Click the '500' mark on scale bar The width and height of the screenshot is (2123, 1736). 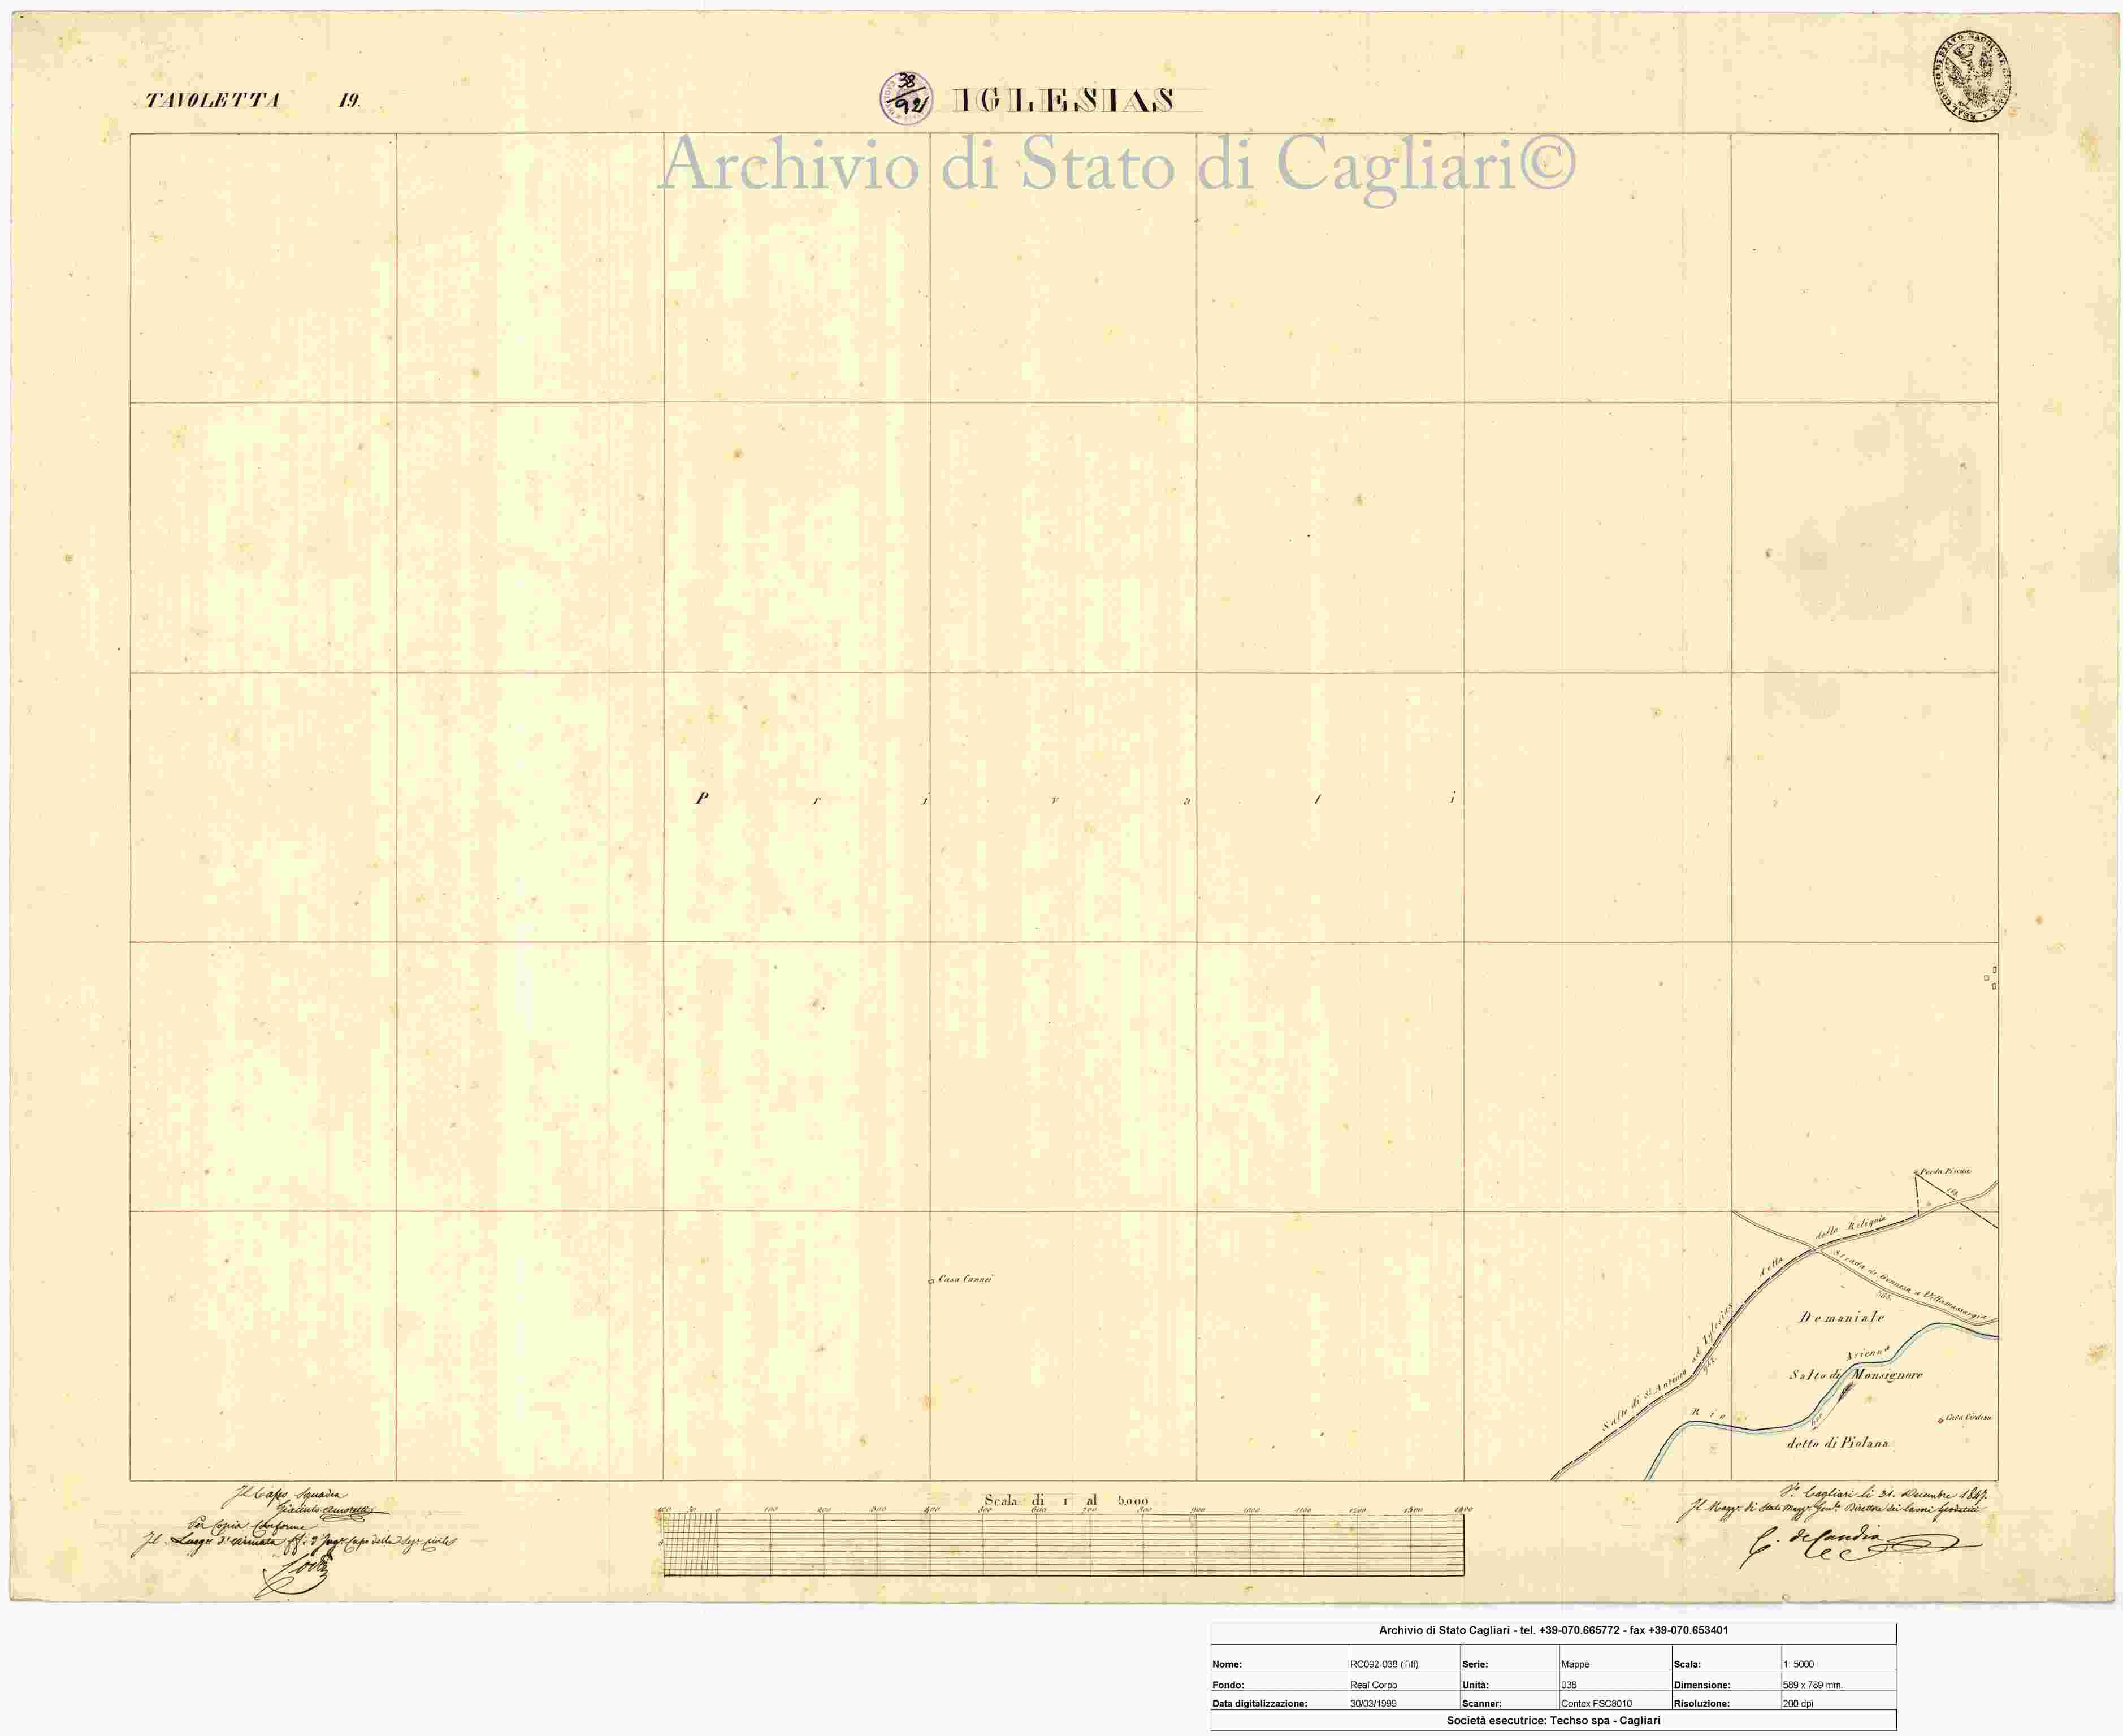click(984, 1510)
